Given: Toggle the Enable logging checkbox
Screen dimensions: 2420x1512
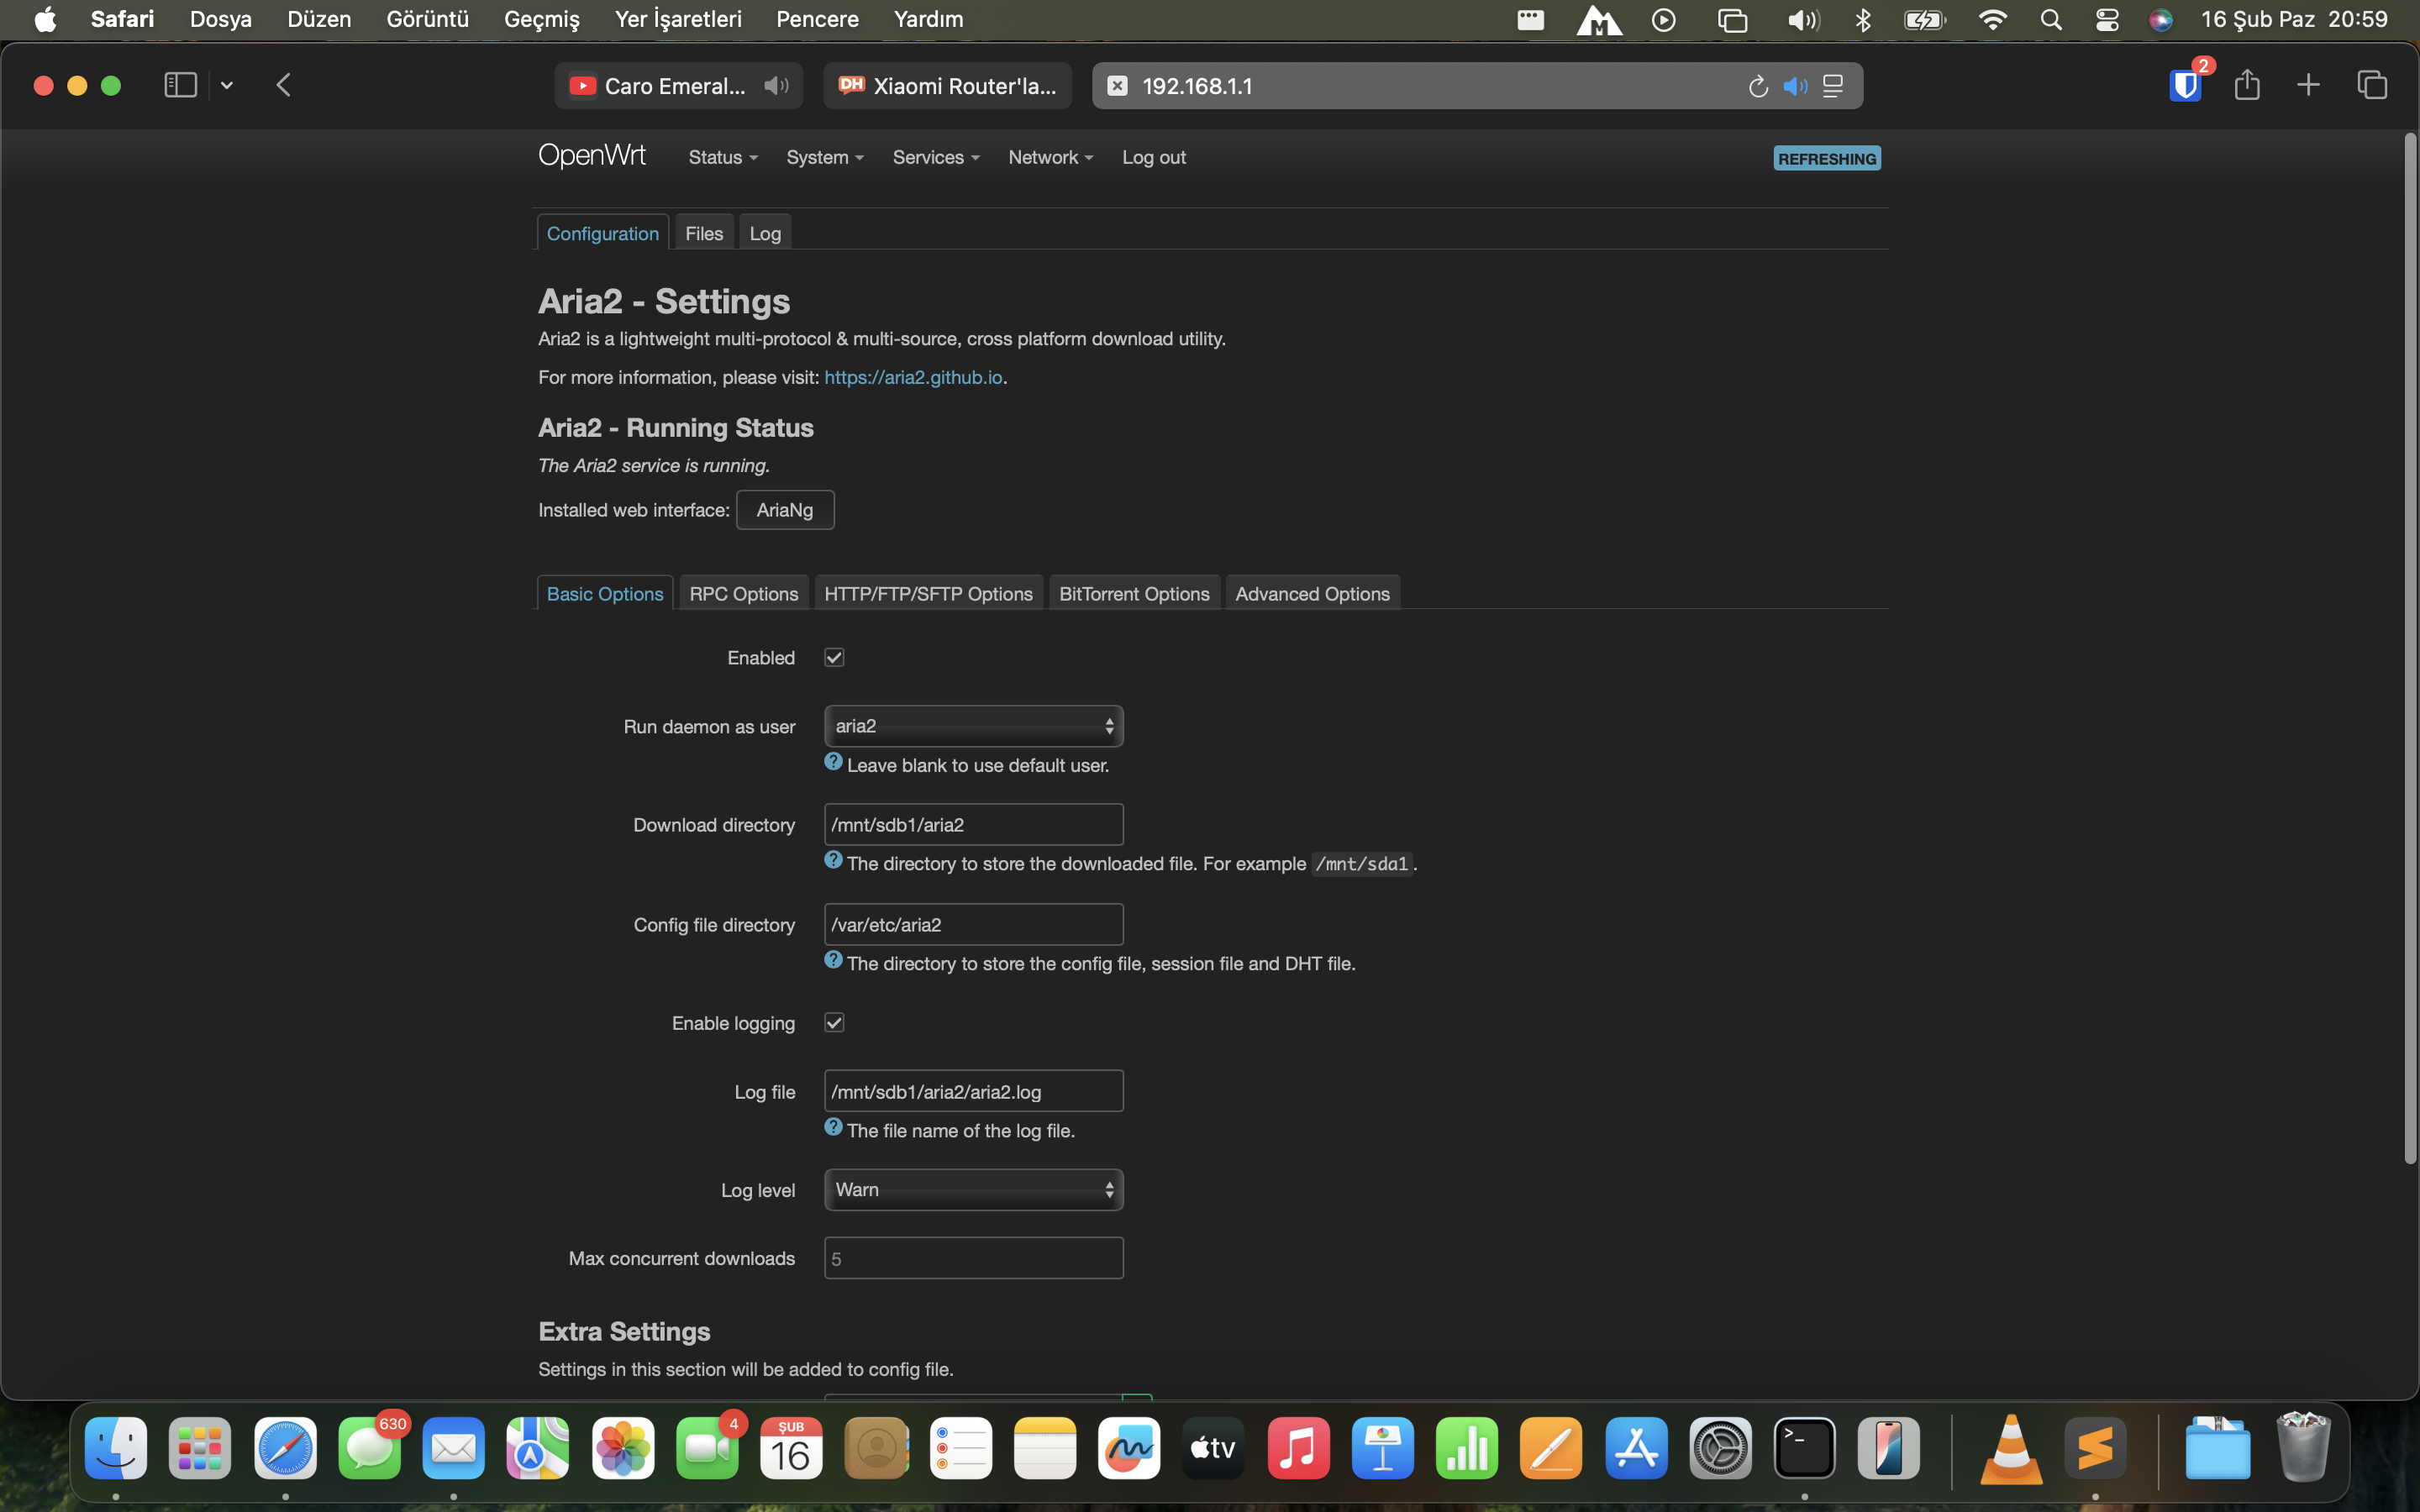Looking at the screenshot, I should (834, 1022).
